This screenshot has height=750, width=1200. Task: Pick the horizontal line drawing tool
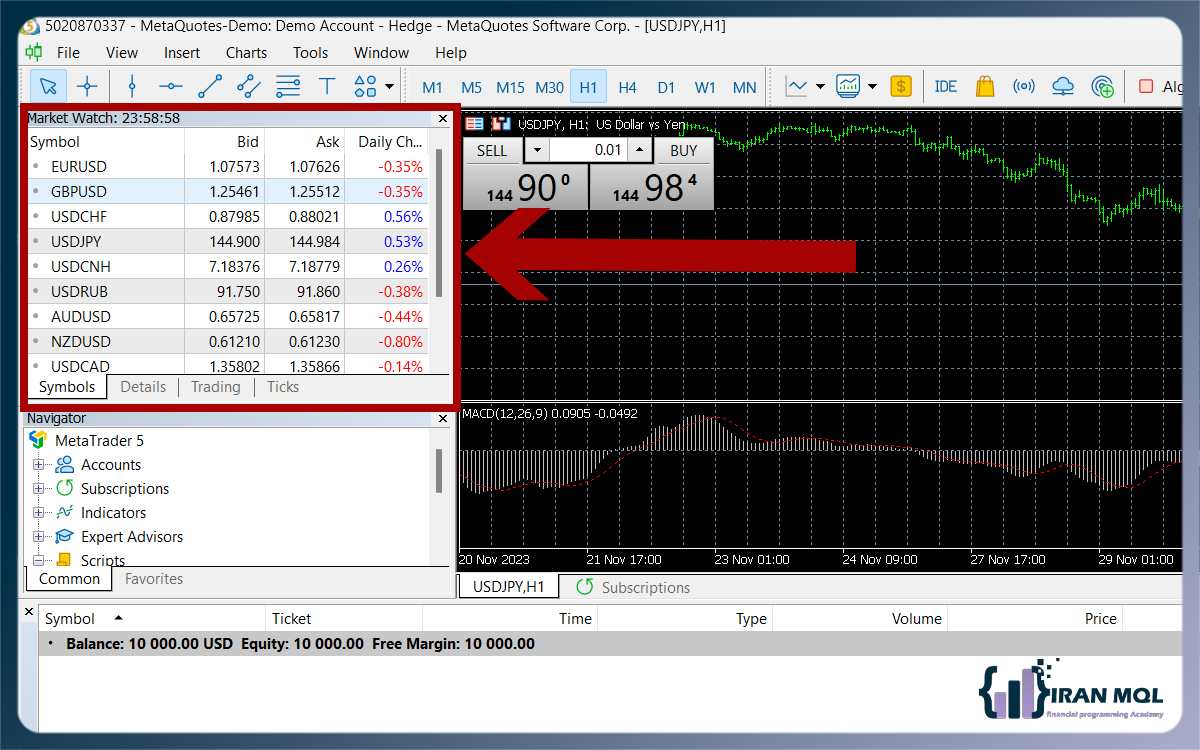[x=171, y=87]
